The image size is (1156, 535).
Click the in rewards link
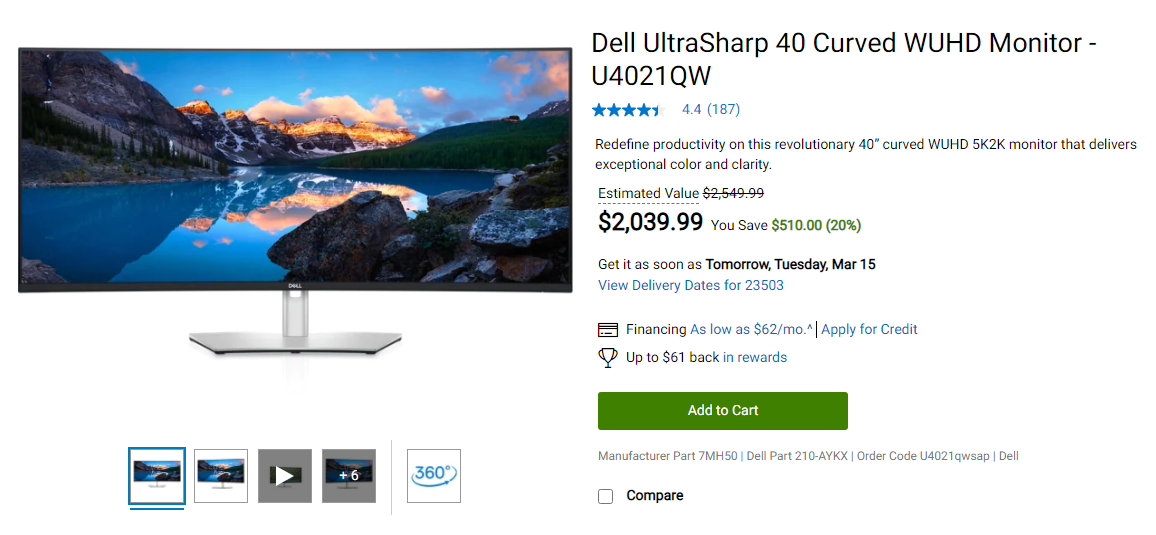(754, 357)
